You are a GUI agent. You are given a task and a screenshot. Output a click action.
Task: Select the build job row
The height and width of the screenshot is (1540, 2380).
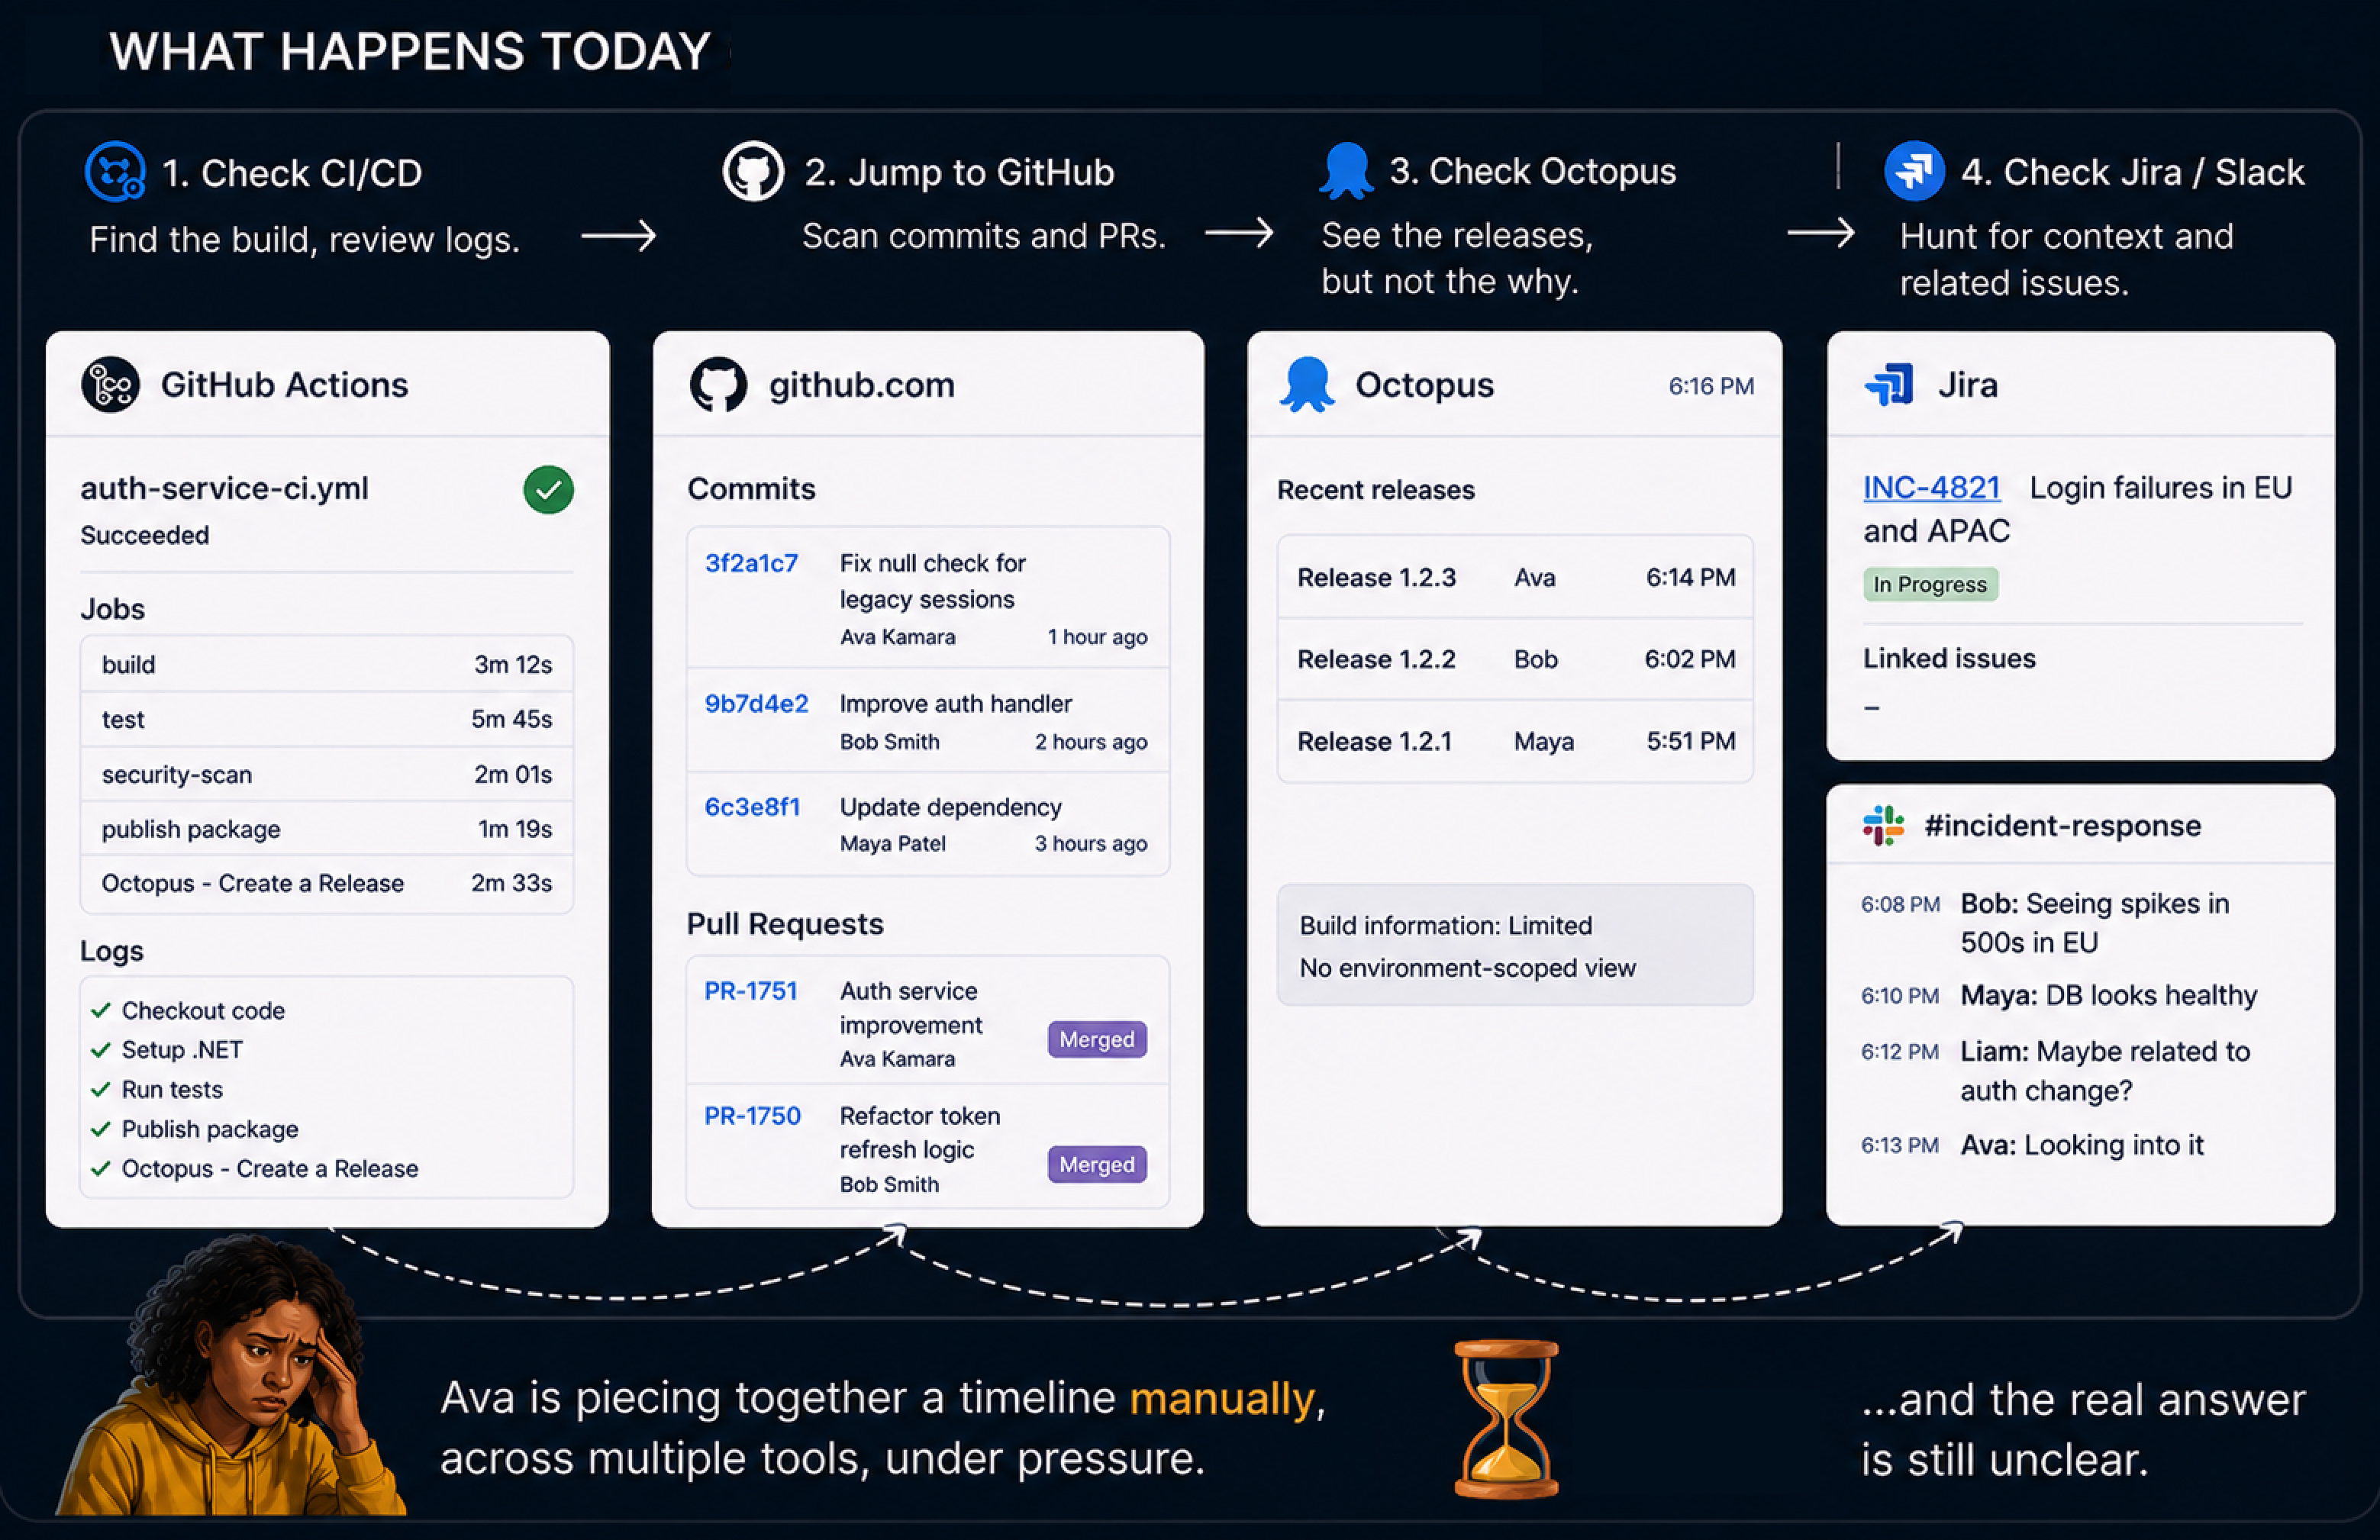(327, 665)
